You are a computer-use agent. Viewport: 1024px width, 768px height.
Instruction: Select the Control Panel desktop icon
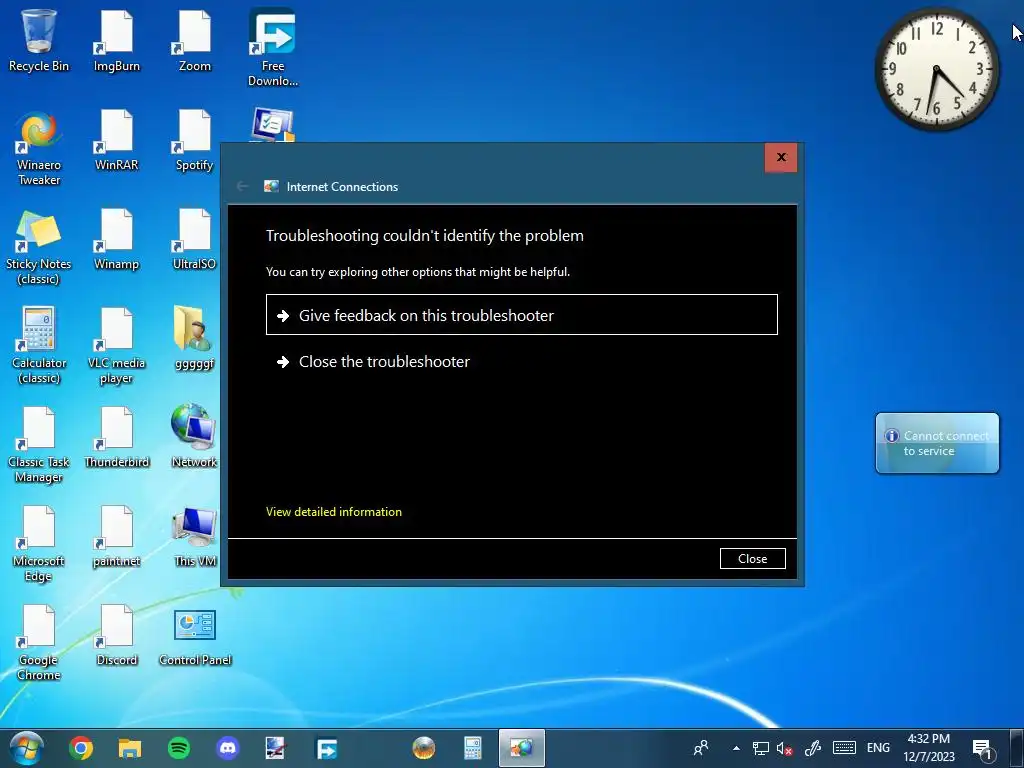click(195, 637)
